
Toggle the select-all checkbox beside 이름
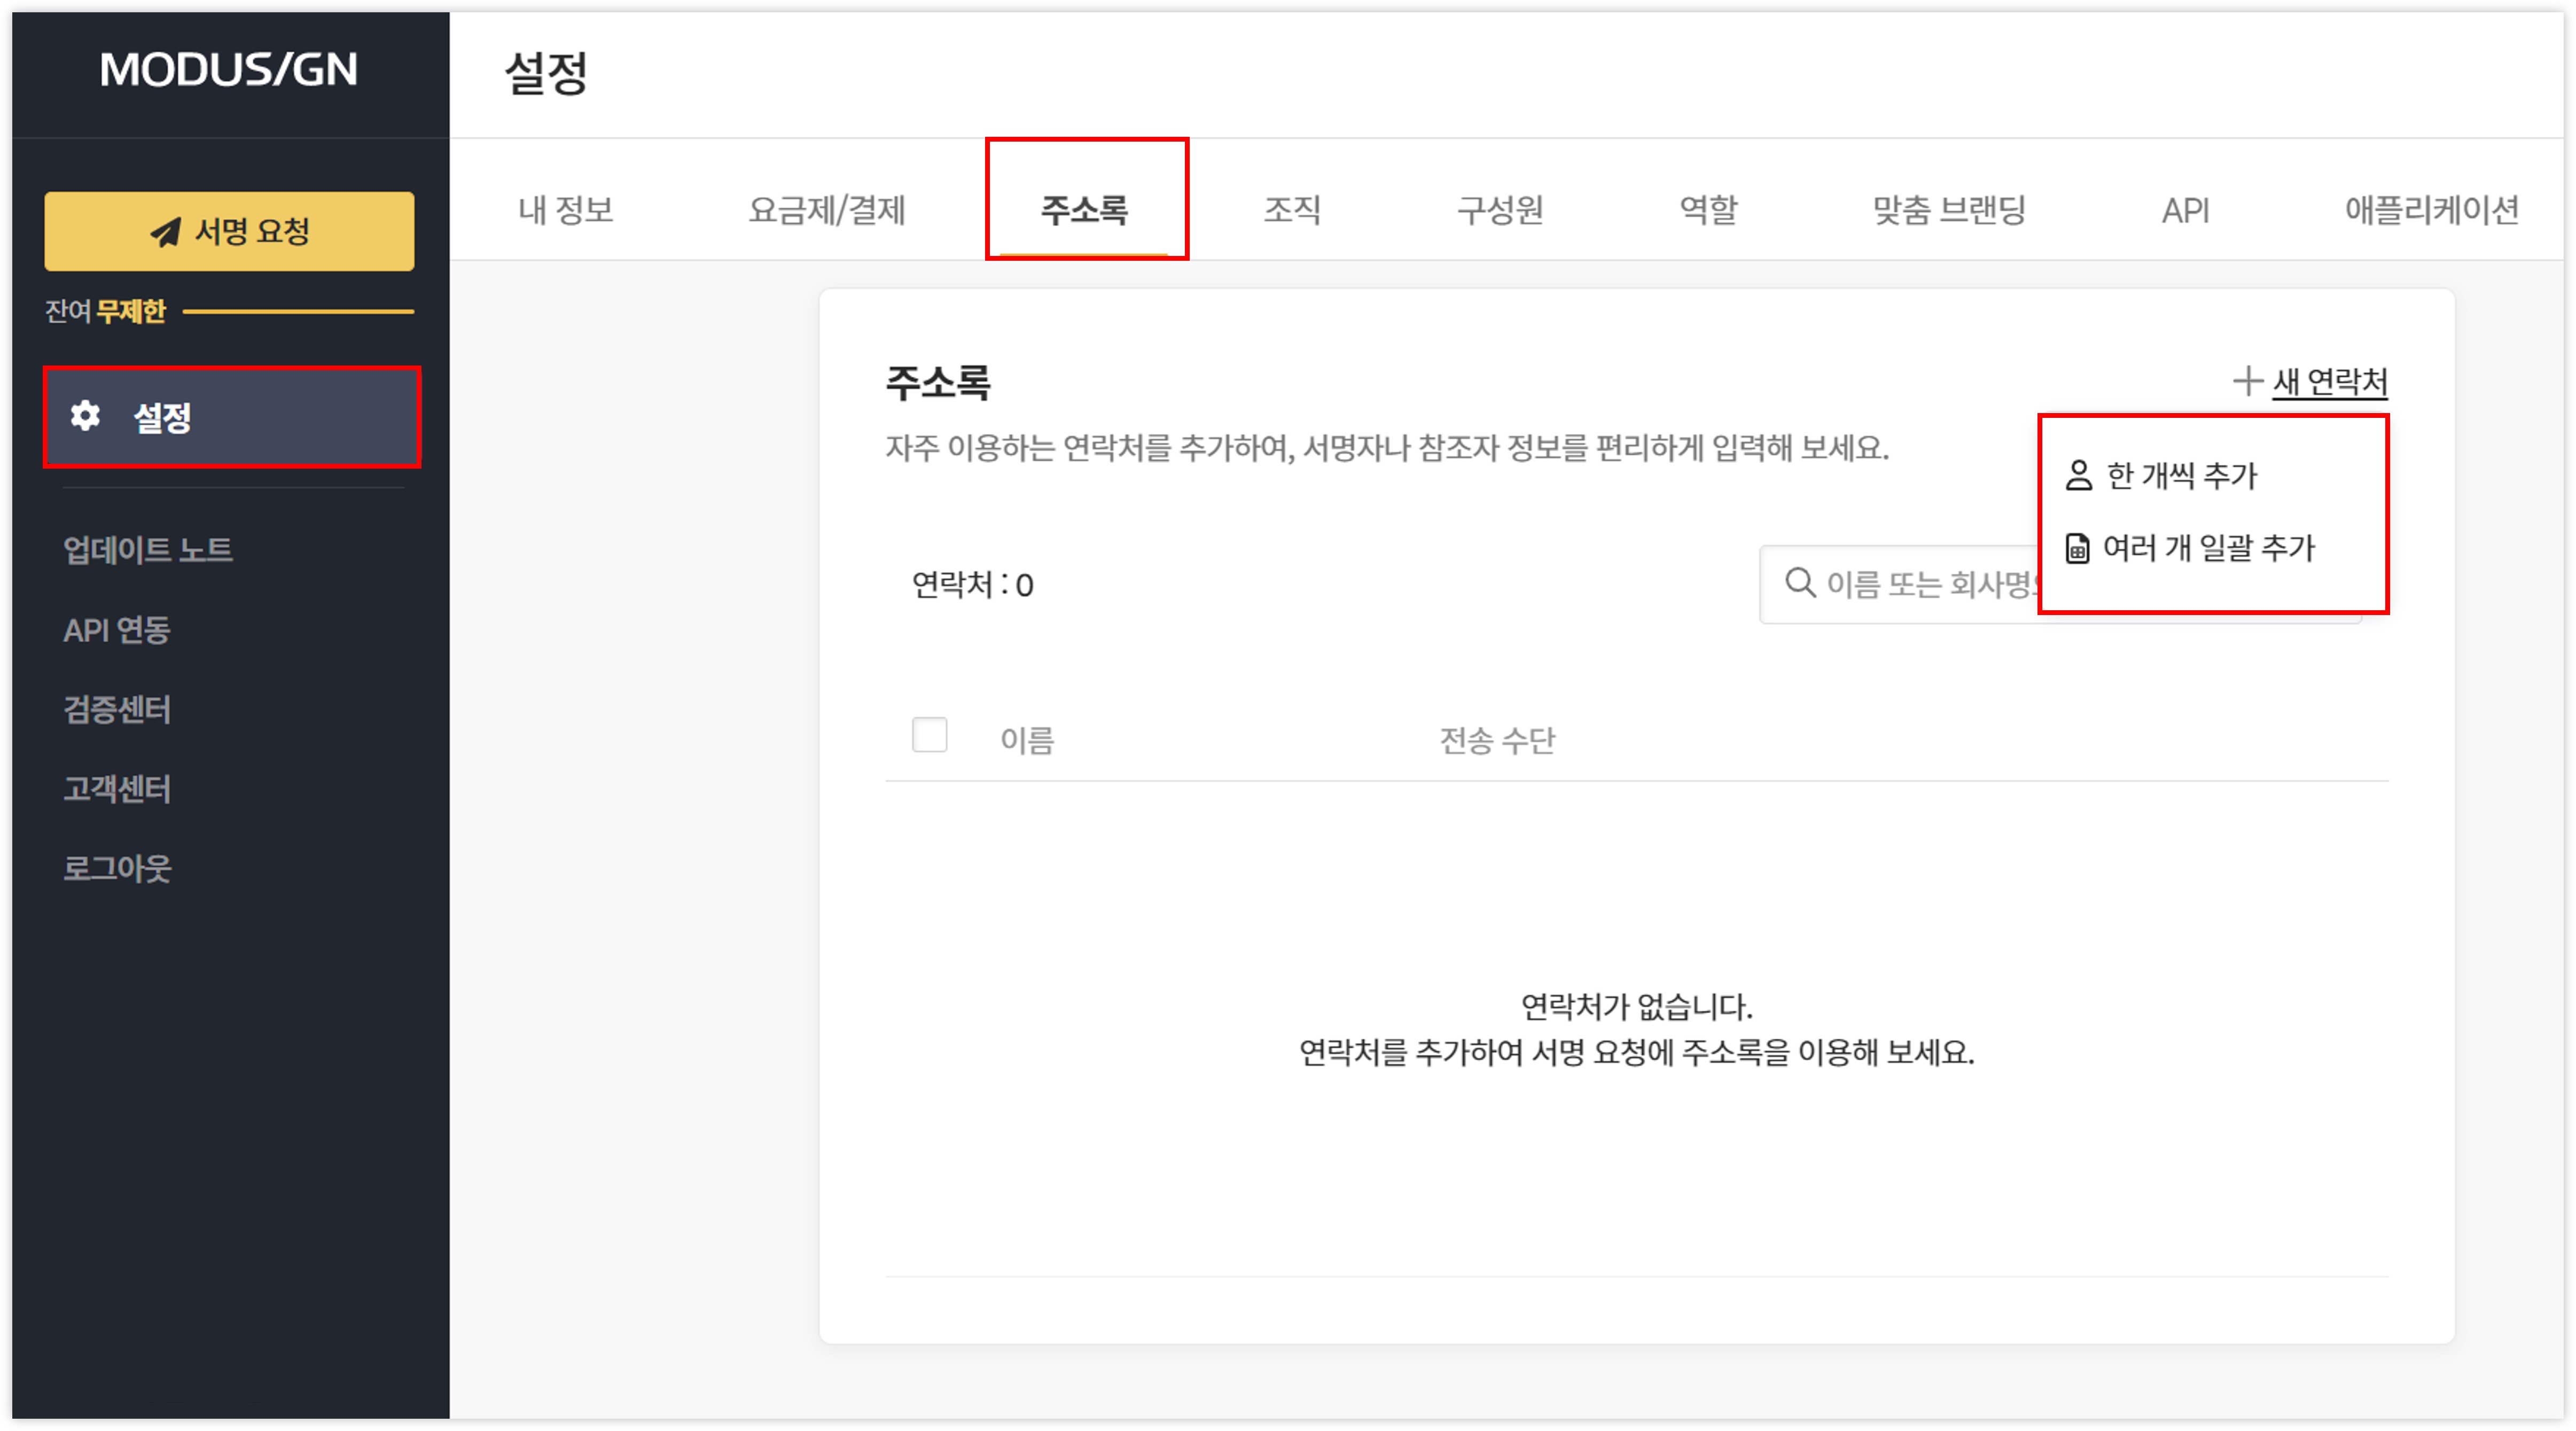929,736
